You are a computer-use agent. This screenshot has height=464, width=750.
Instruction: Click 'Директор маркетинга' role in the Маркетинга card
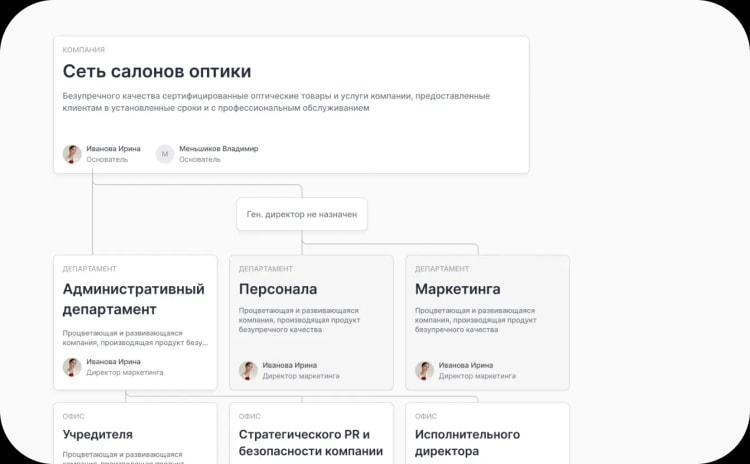pyautogui.click(x=477, y=376)
